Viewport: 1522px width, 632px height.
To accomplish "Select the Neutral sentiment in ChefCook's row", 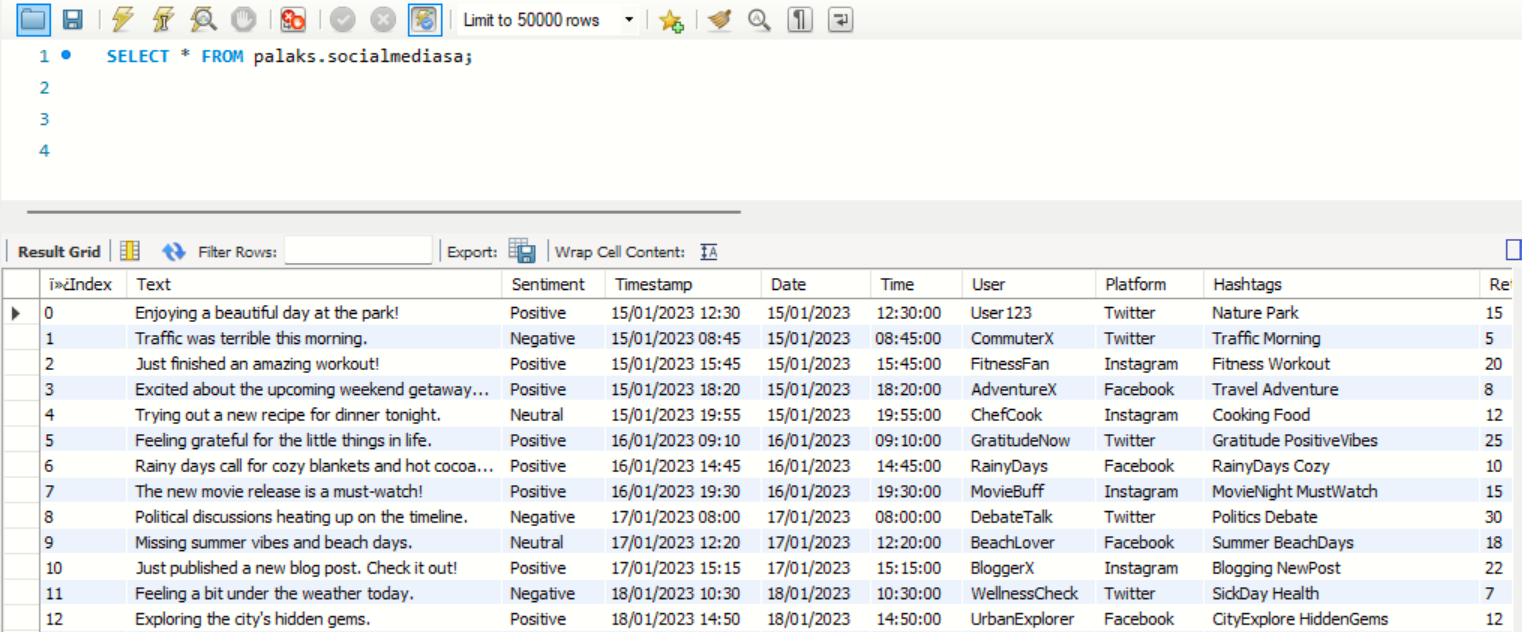I will [x=554, y=415].
